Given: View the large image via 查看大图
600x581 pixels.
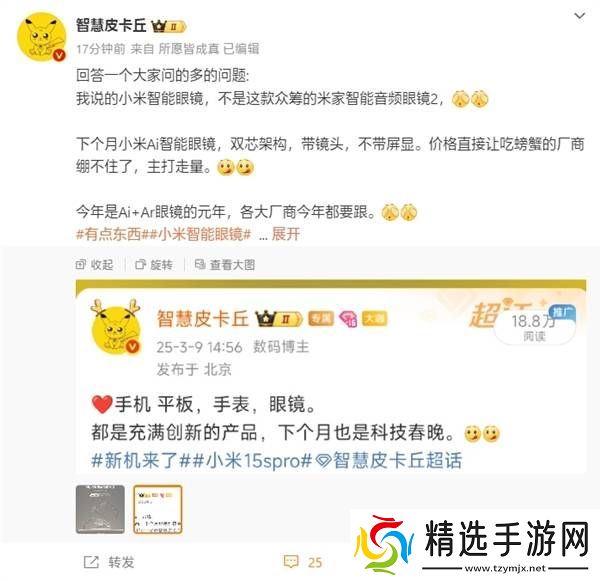Looking at the screenshot, I should click(x=225, y=264).
